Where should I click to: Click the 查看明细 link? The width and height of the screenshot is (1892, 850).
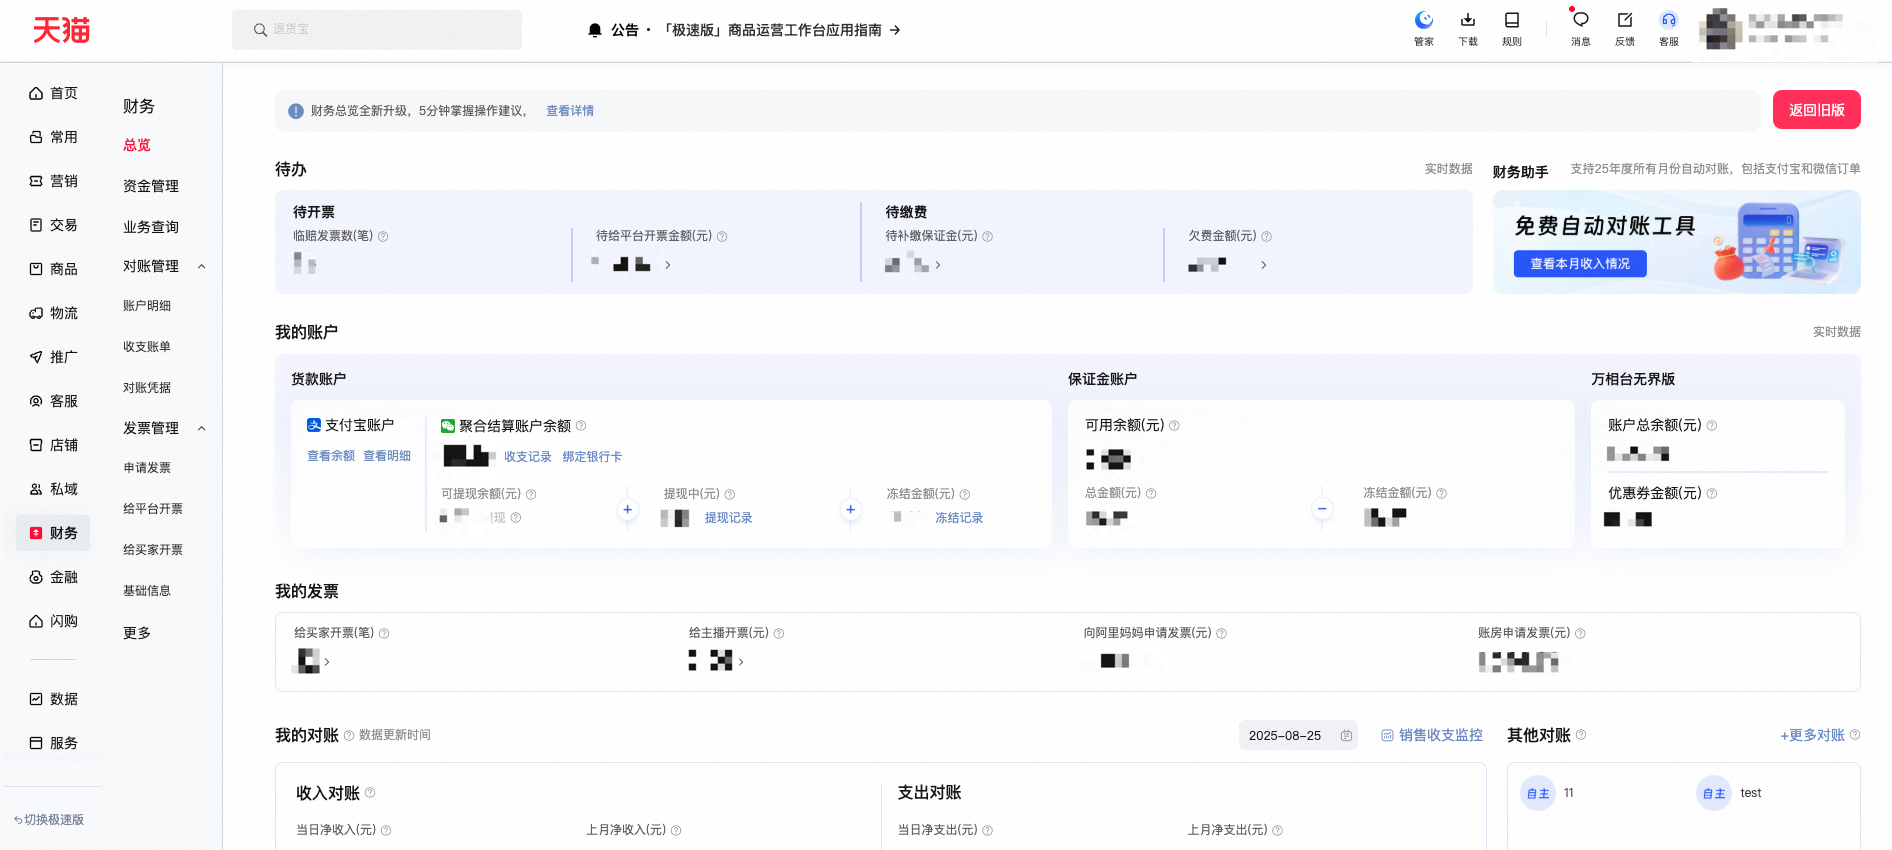pos(387,456)
